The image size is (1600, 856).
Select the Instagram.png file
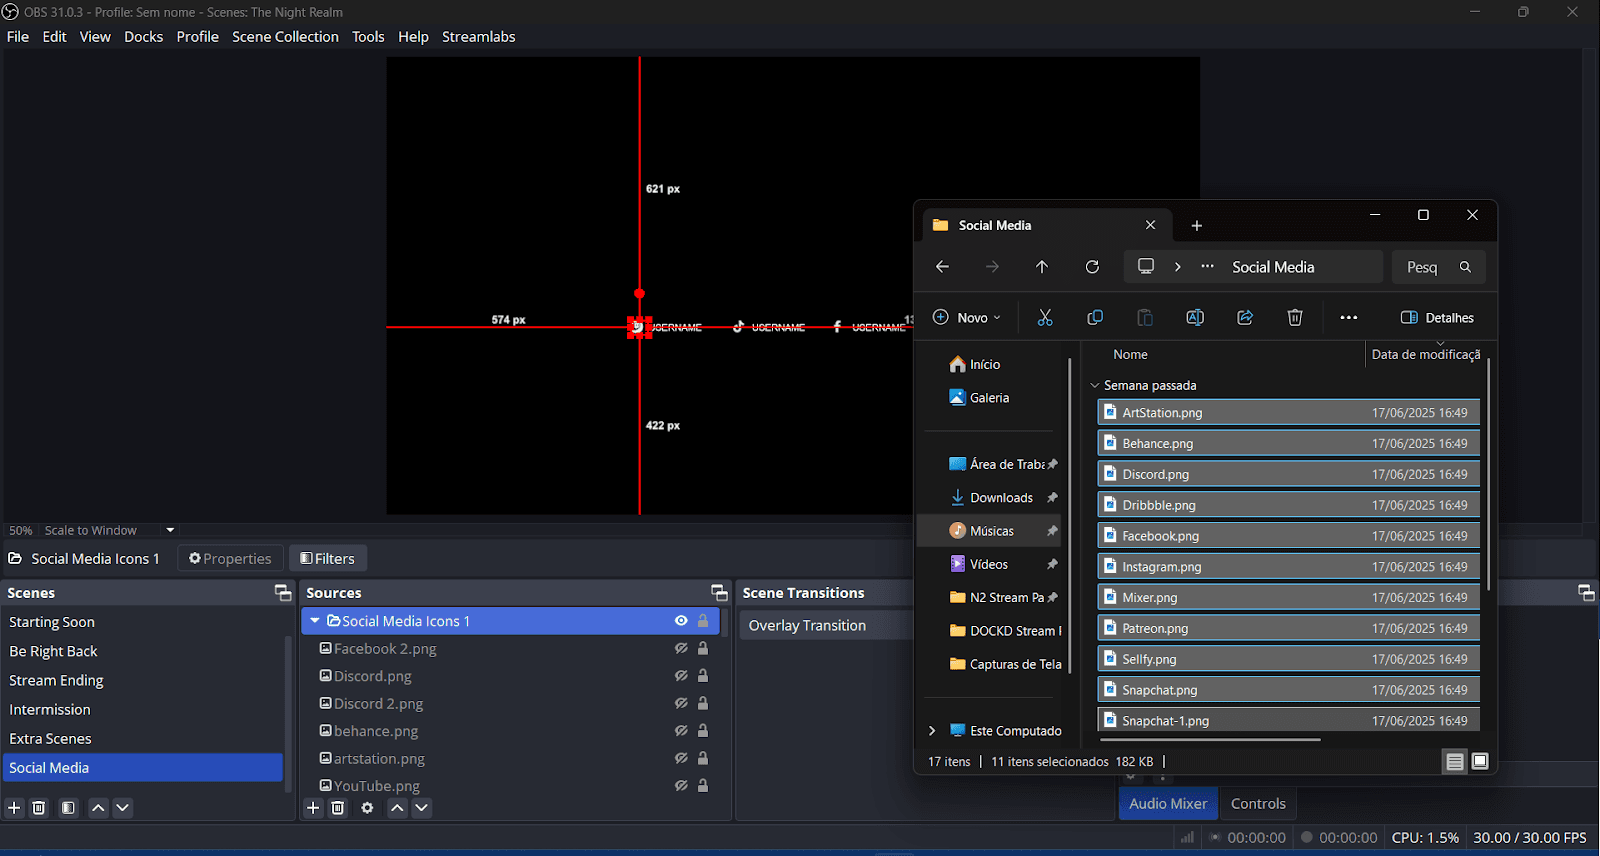1288,567
